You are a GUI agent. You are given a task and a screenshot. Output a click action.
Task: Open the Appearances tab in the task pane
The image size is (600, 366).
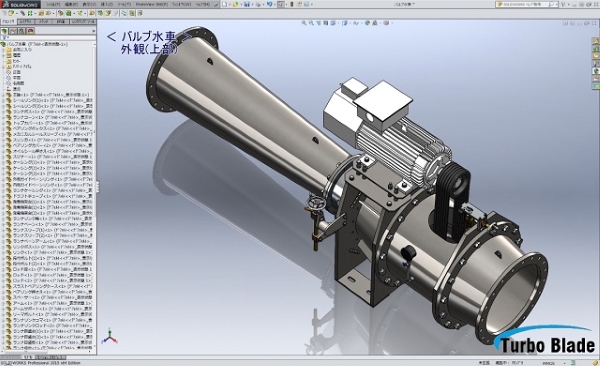click(596, 70)
